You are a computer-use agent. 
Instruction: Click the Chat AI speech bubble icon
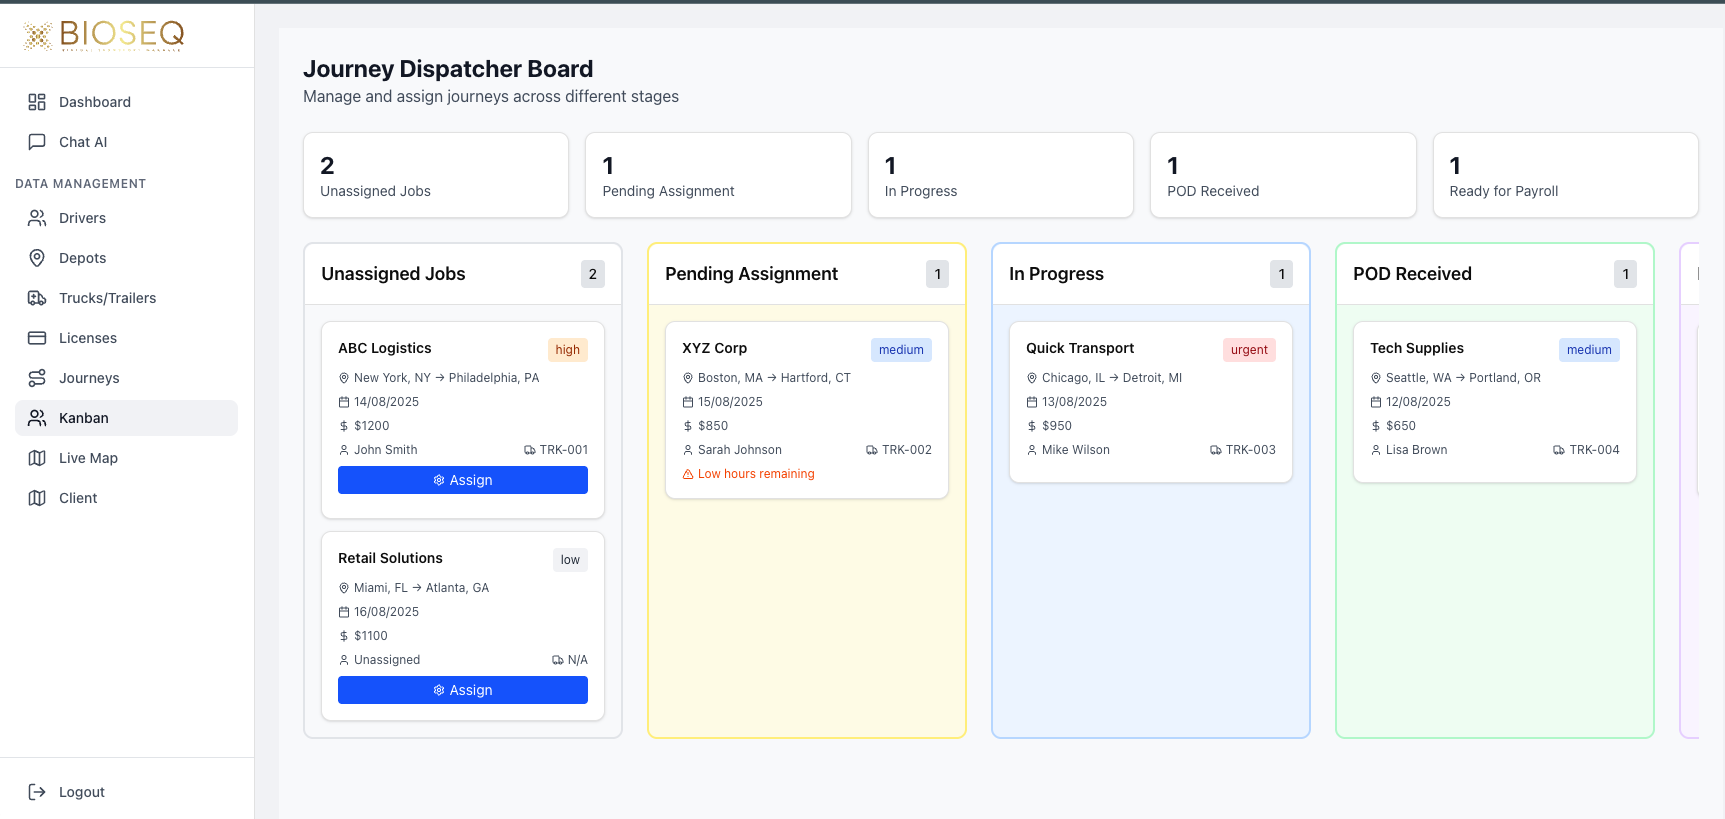pos(37,142)
